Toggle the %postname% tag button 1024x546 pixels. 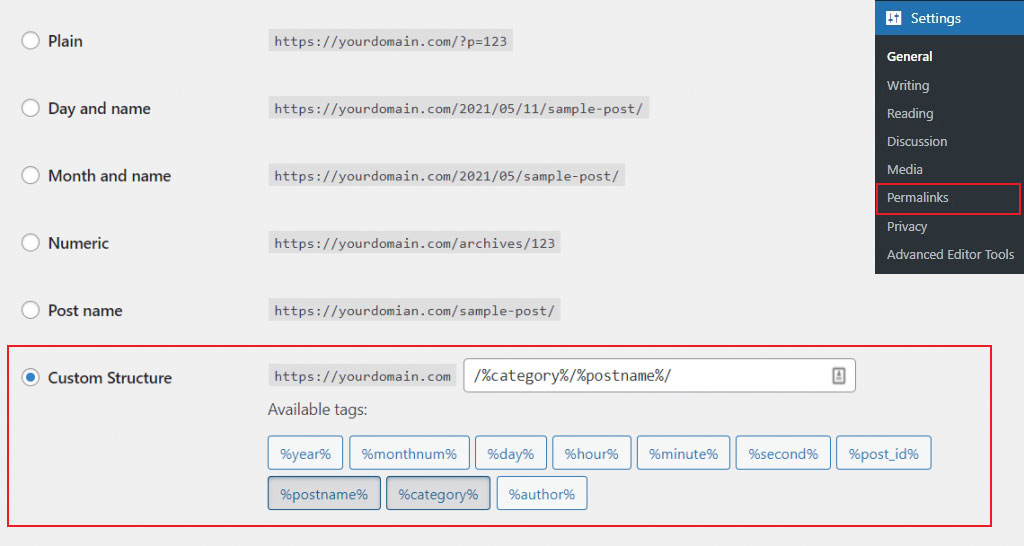[x=324, y=494]
